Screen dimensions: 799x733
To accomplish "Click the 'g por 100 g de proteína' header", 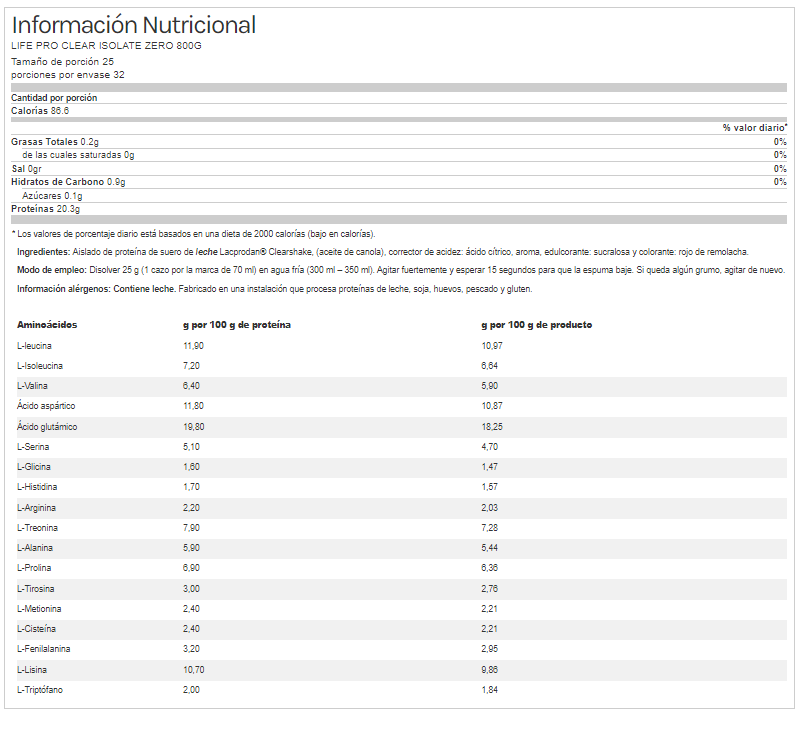I will (x=237, y=325).
